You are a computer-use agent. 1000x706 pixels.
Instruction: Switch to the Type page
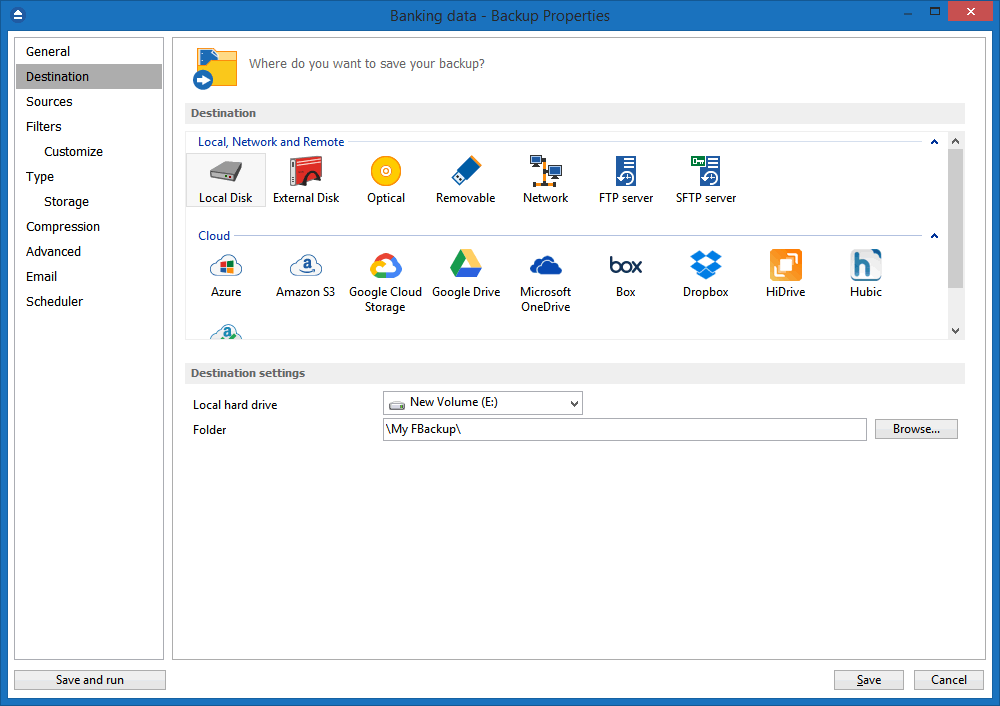click(x=89, y=177)
